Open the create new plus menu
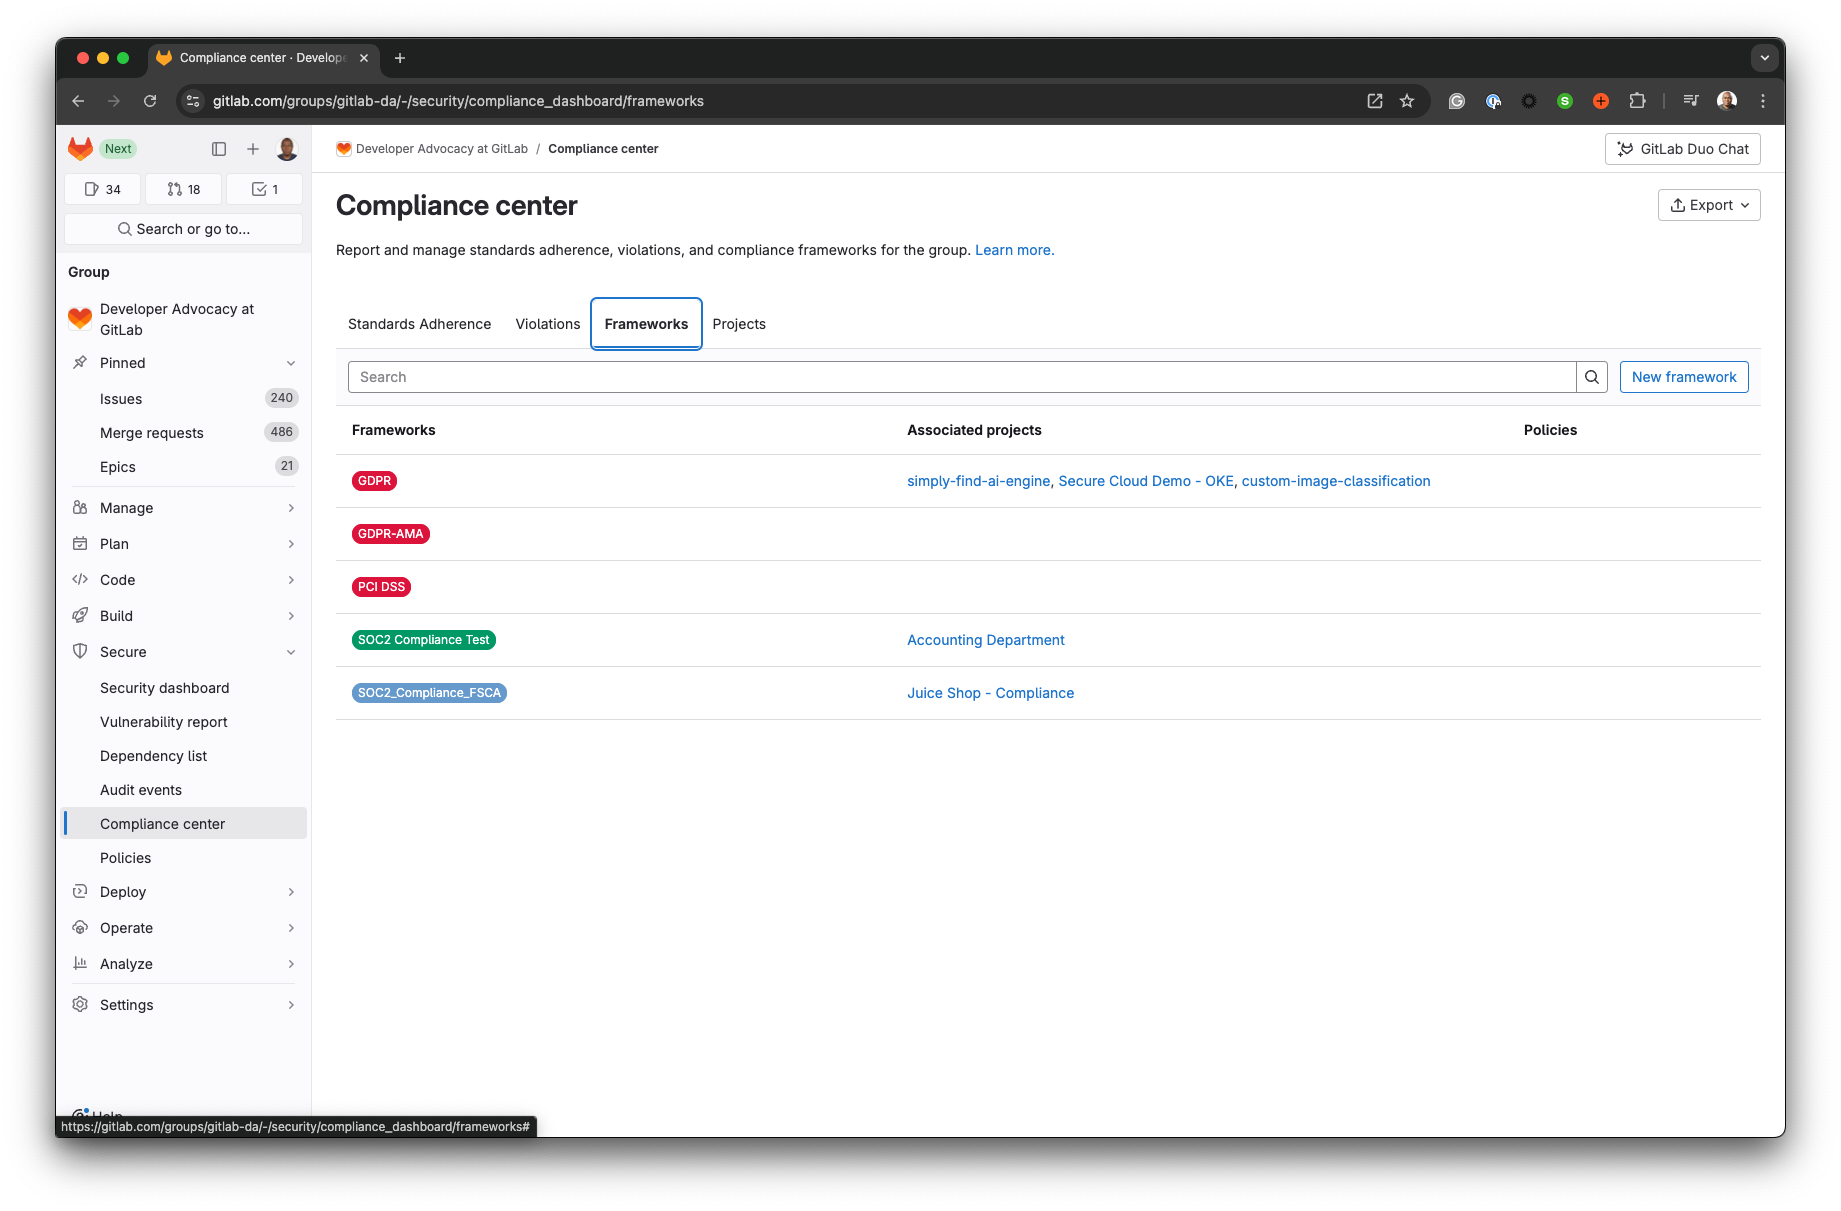 point(253,149)
